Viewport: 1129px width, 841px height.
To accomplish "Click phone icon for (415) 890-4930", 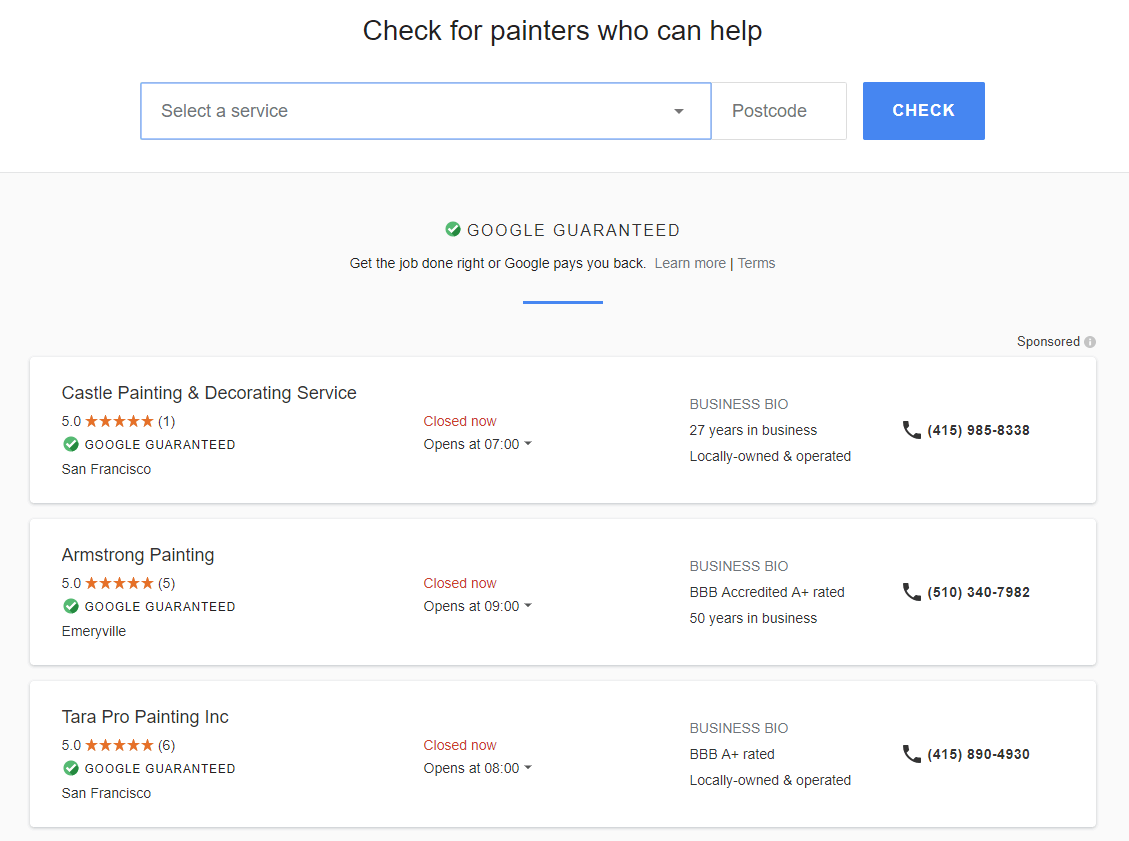I will pyautogui.click(x=912, y=754).
